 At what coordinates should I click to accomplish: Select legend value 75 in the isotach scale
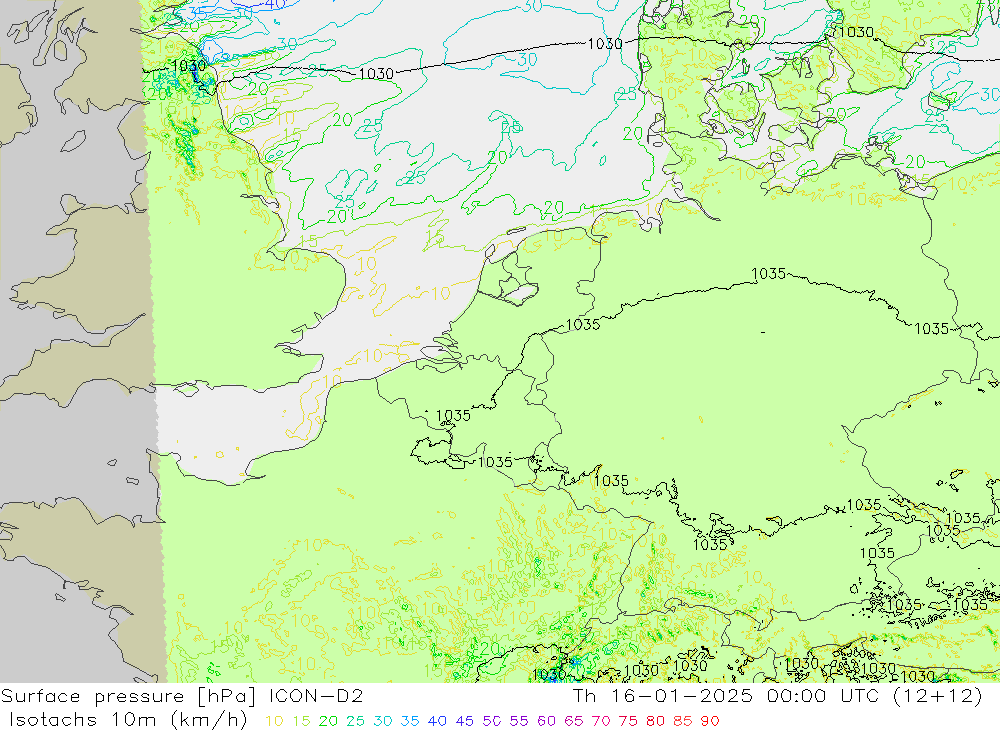click(x=628, y=721)
